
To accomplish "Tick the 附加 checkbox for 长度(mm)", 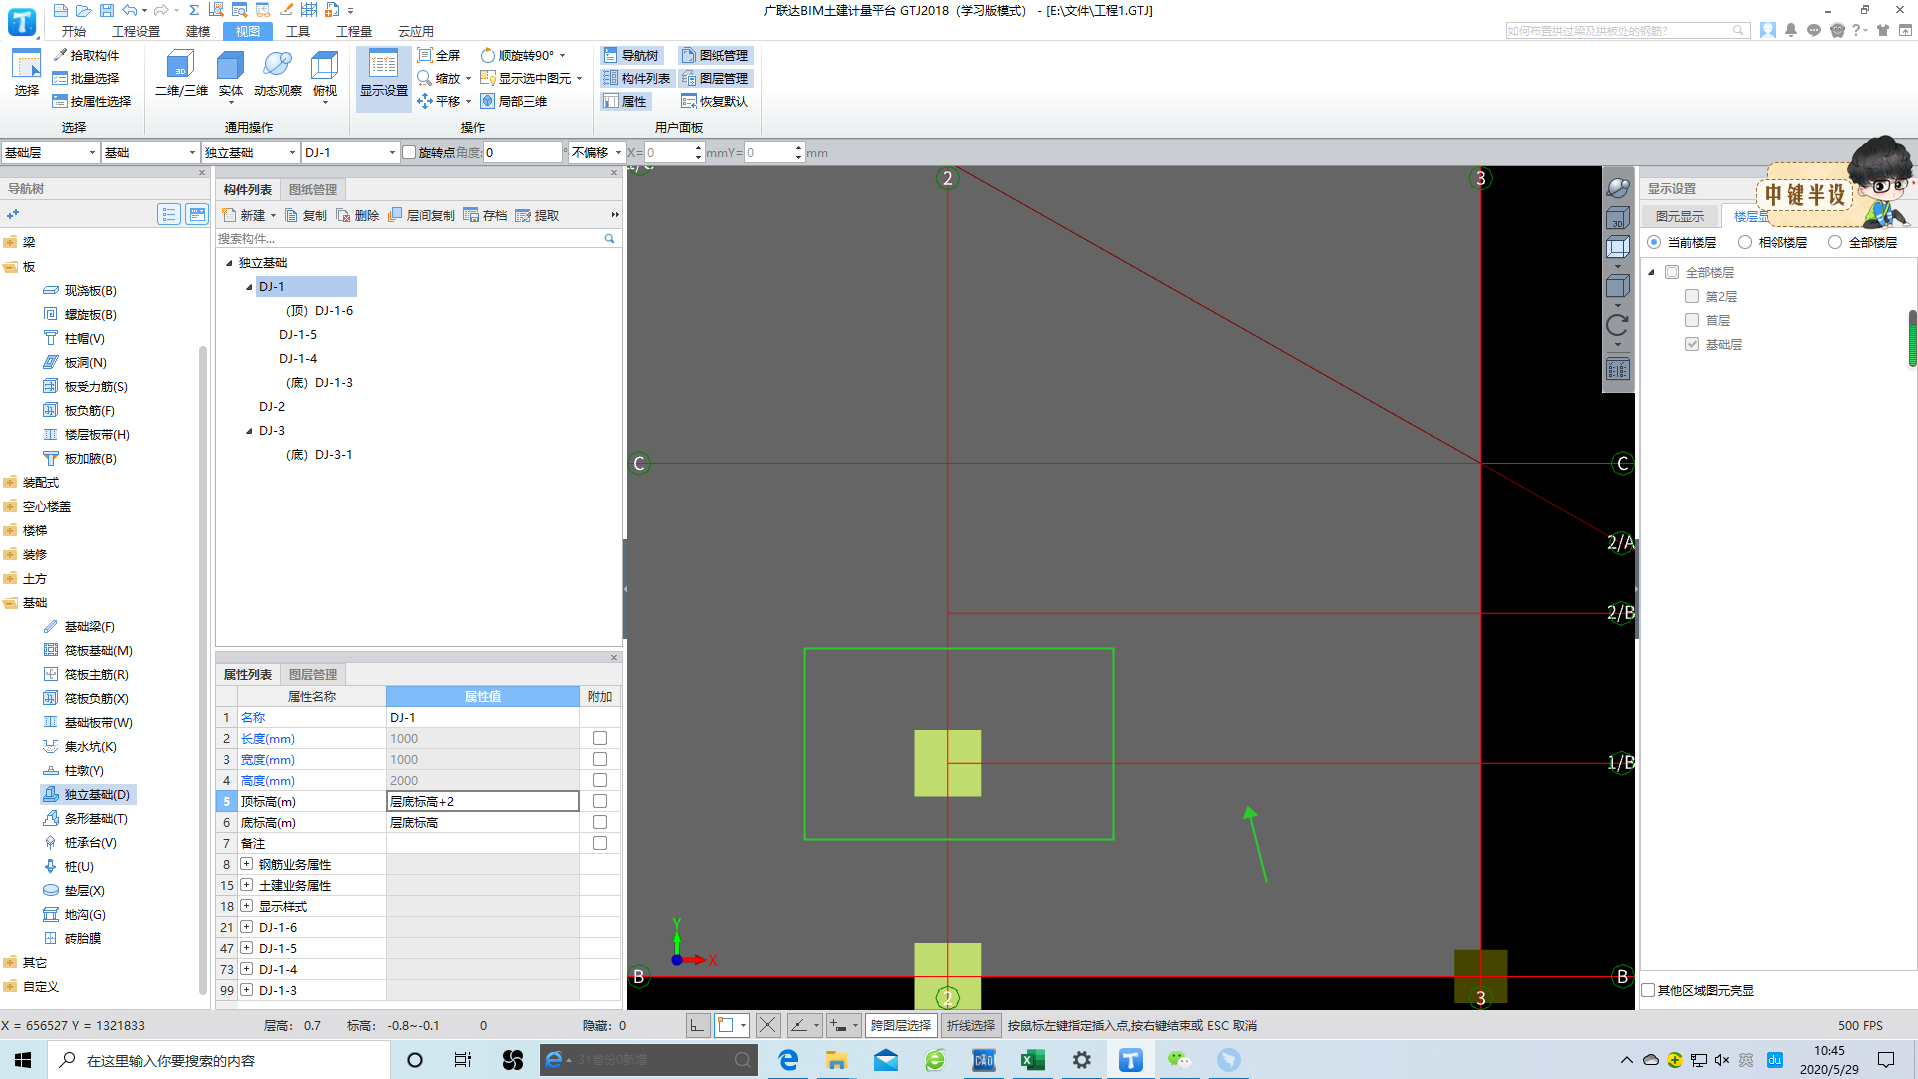I will click(600, 738).
